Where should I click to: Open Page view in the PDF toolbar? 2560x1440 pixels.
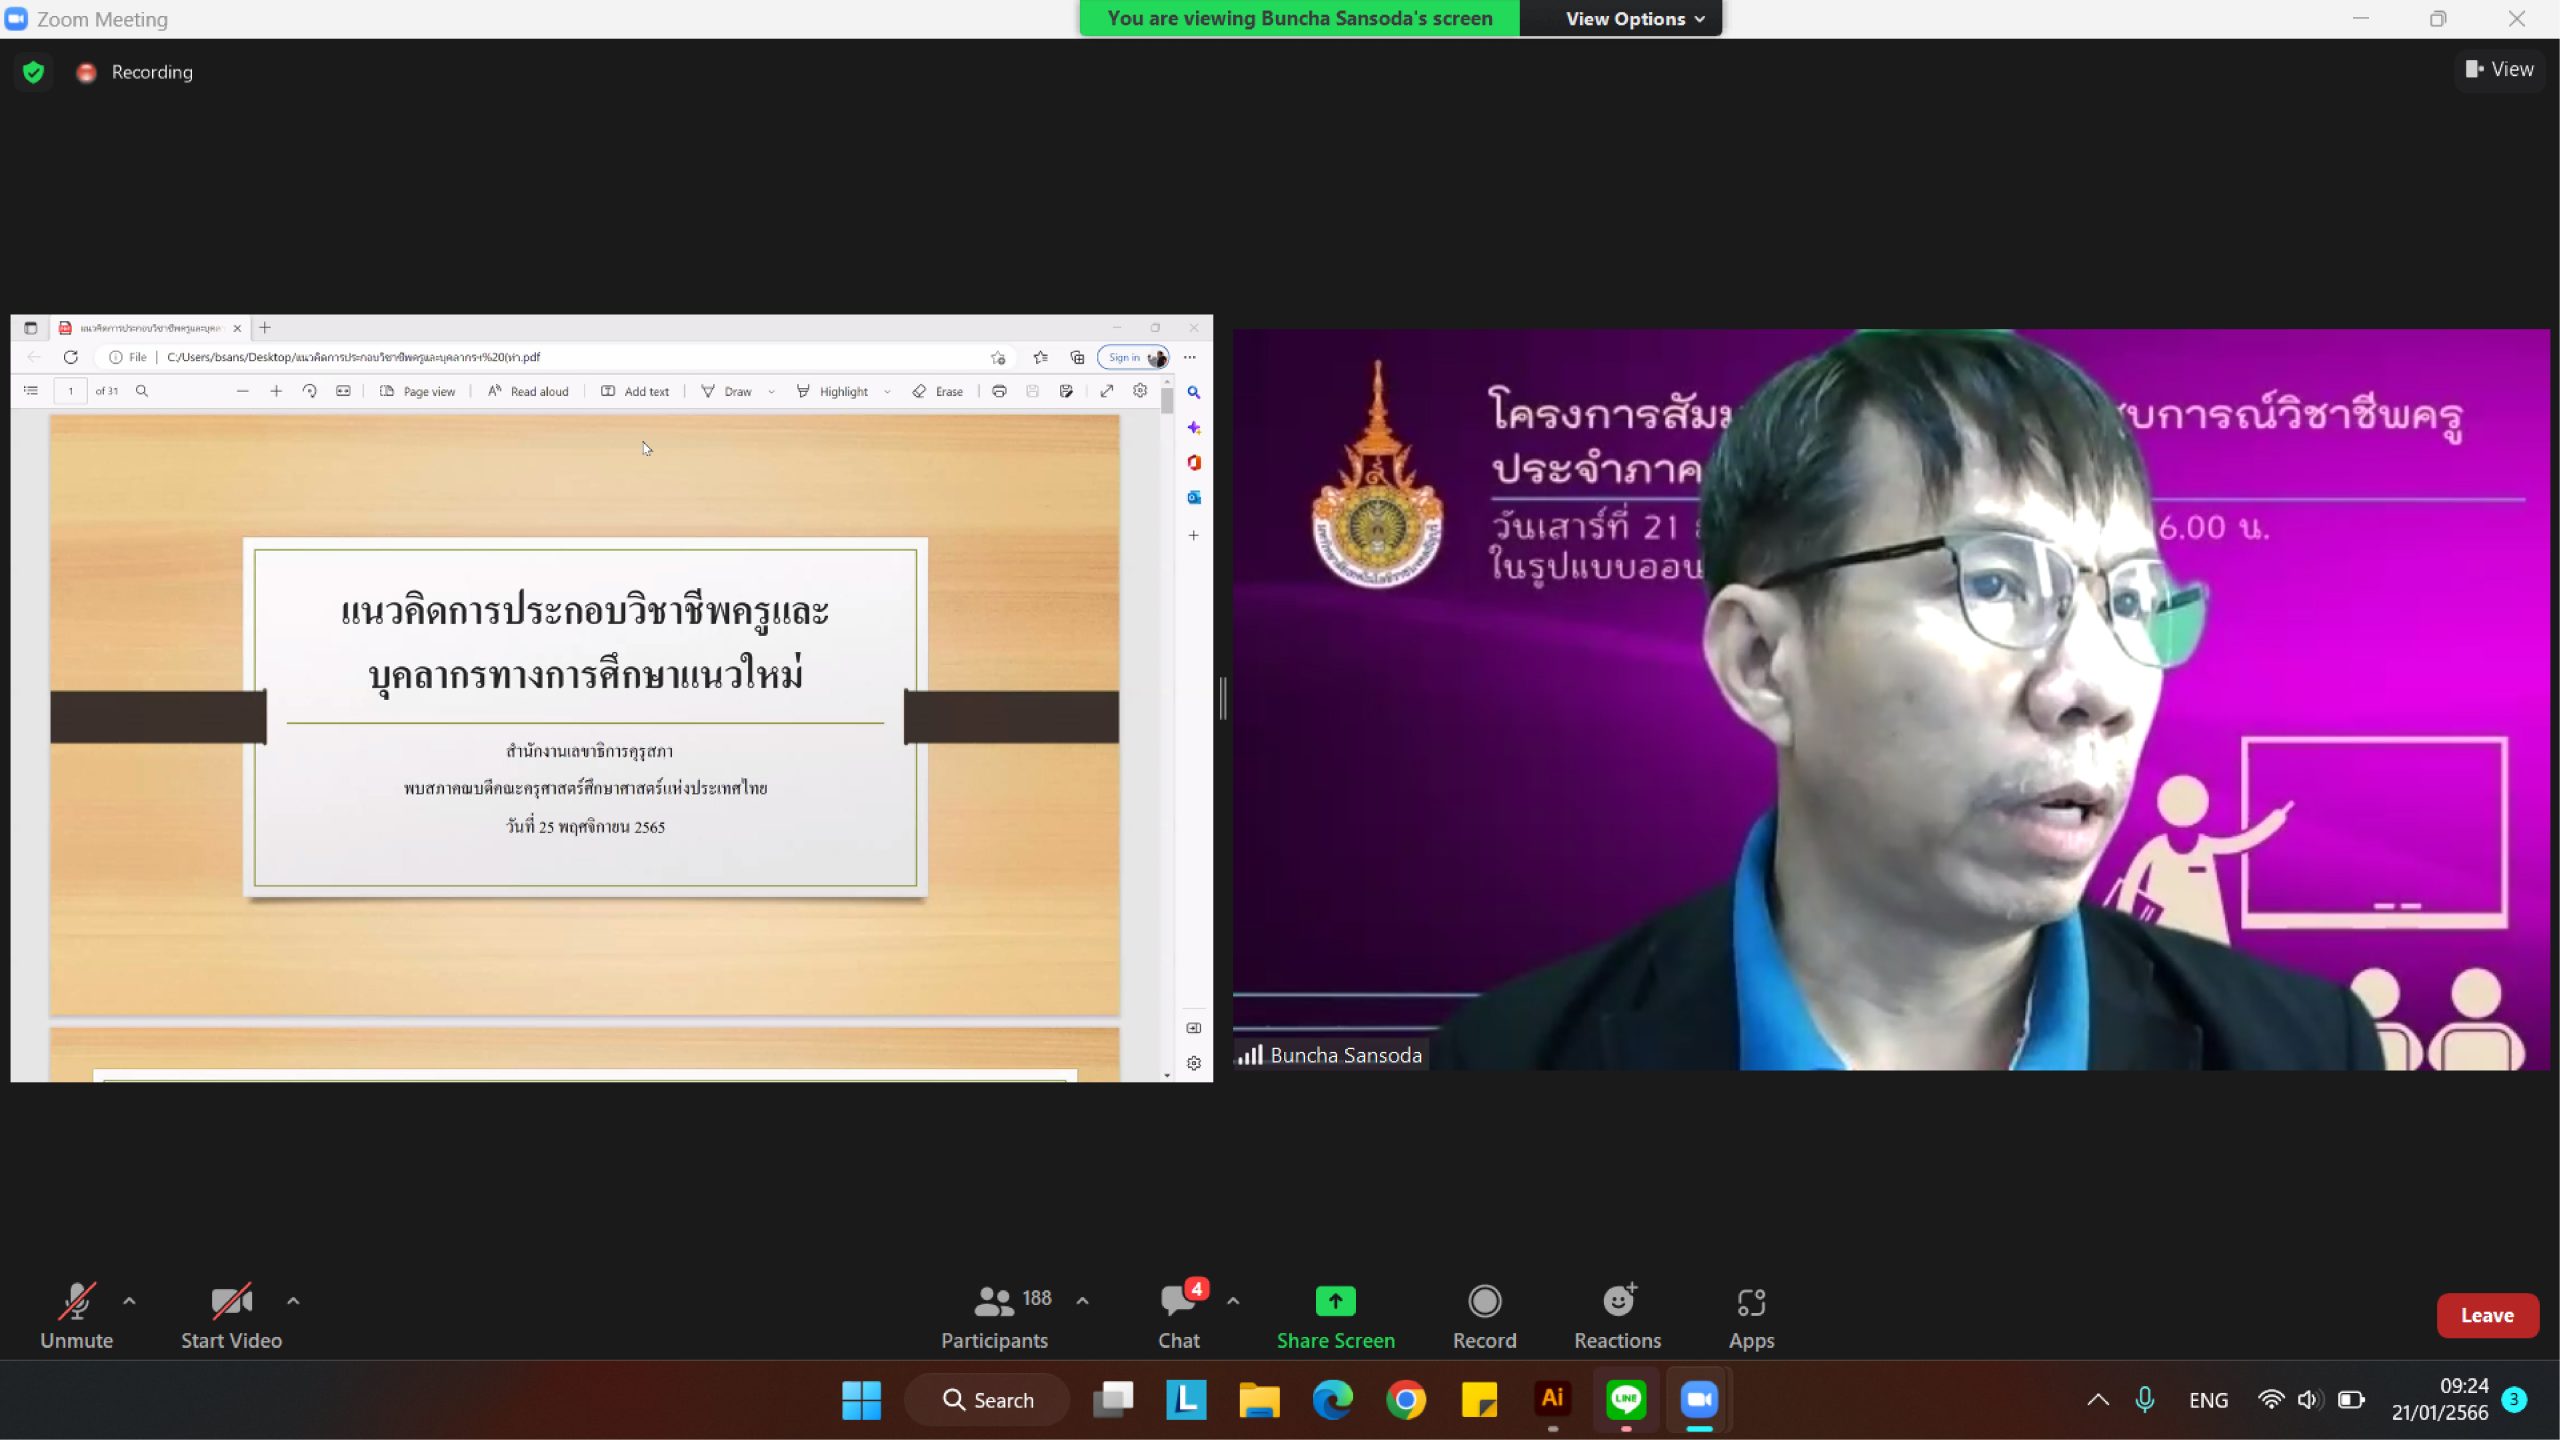[417, 391]
